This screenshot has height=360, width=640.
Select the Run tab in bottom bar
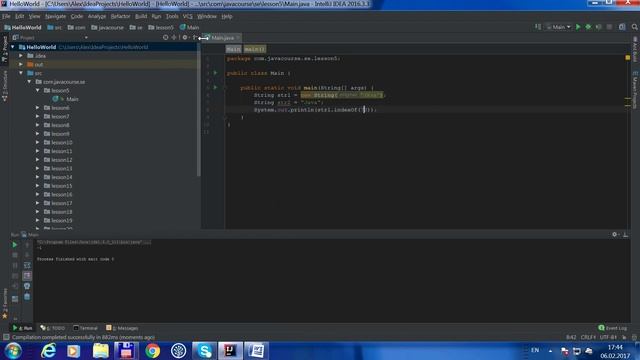click(x=22, y=328)
